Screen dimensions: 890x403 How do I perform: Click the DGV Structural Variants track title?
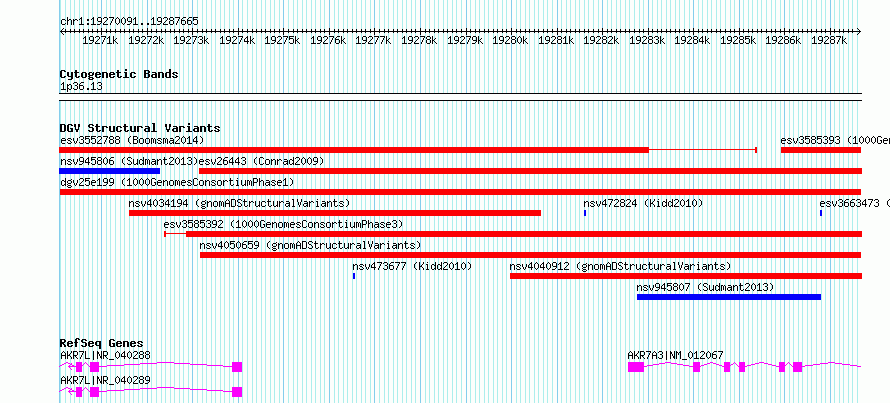[x=140, y=128]
